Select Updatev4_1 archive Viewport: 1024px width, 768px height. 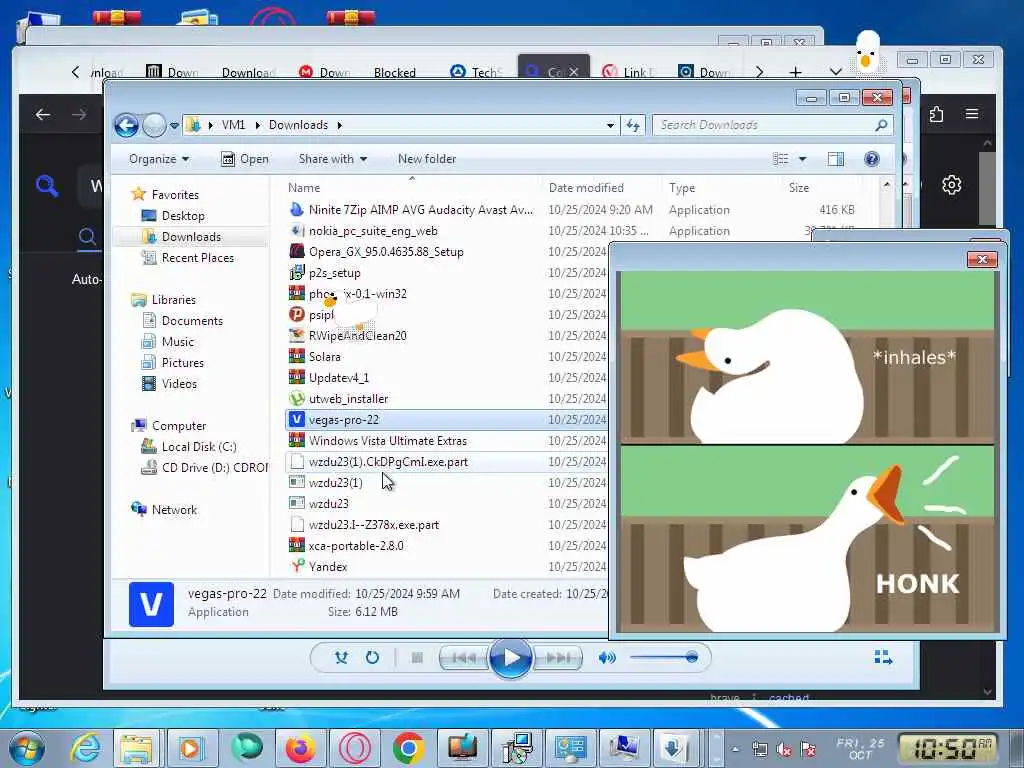[339, 377]
